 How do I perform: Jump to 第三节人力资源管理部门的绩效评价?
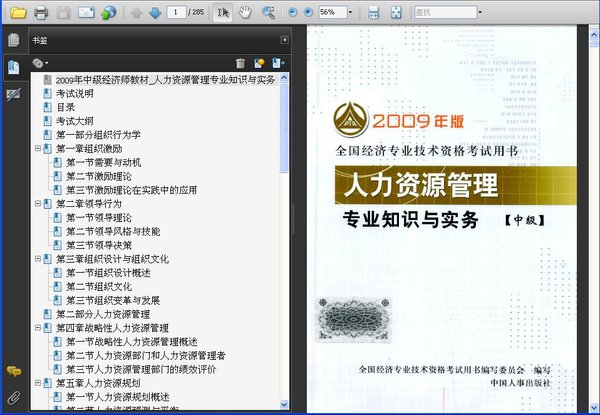point(141,369)
